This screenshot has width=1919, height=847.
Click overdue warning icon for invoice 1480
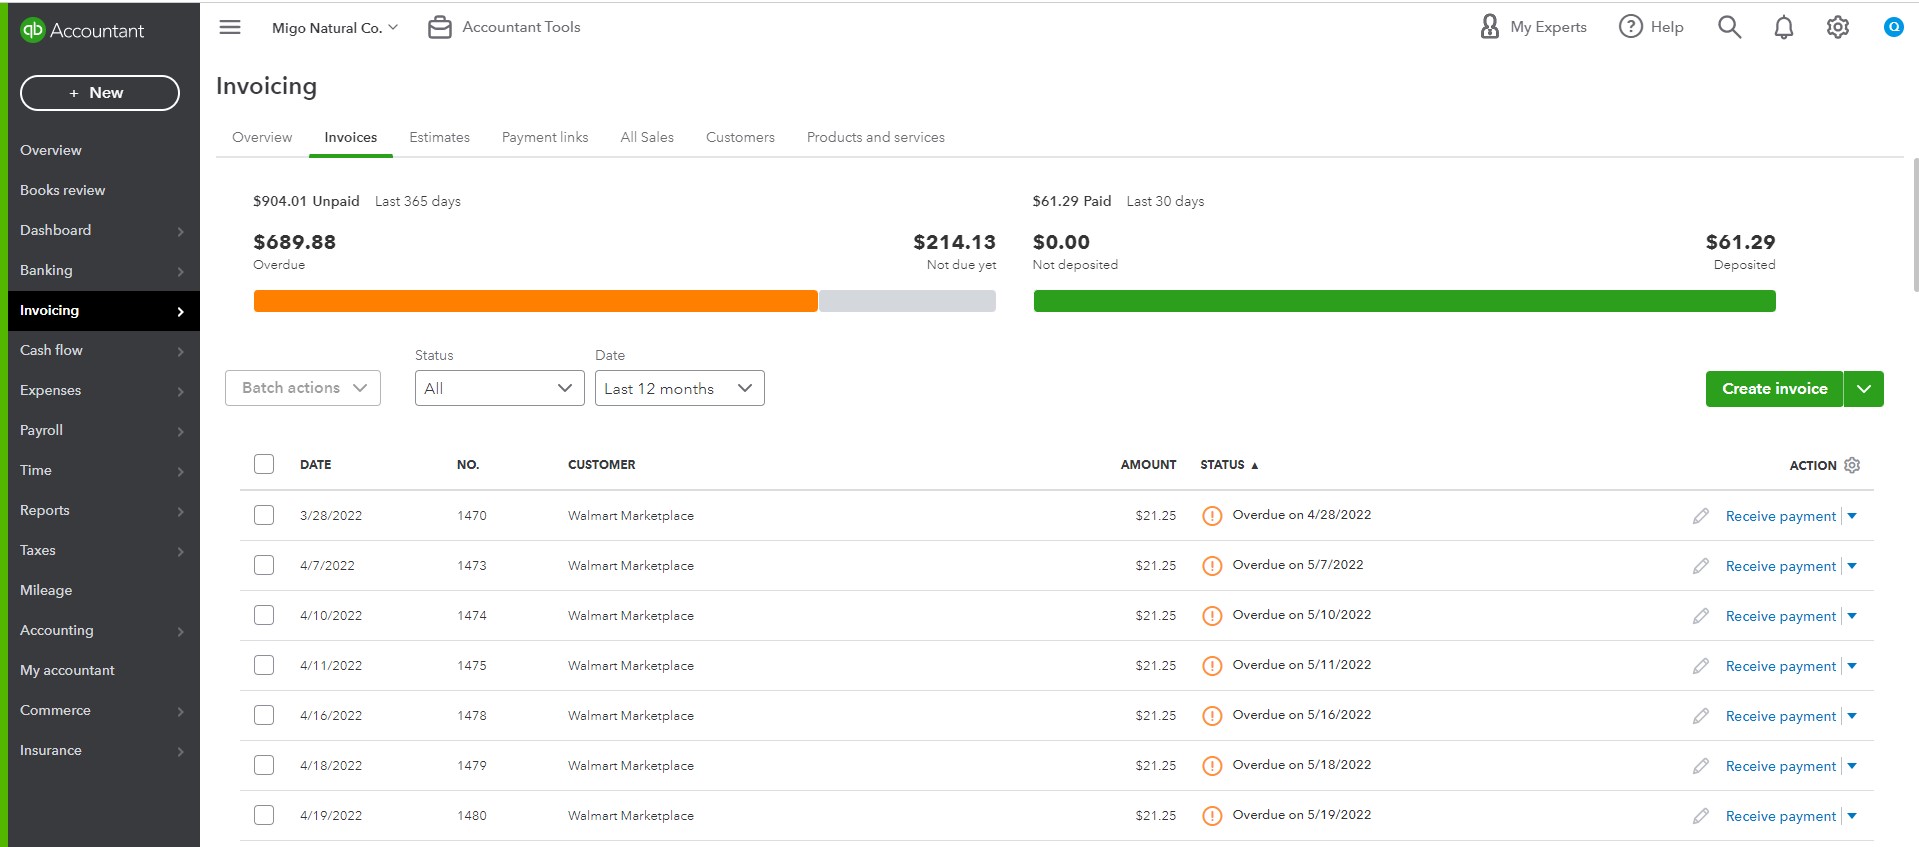click(1211, 816)
